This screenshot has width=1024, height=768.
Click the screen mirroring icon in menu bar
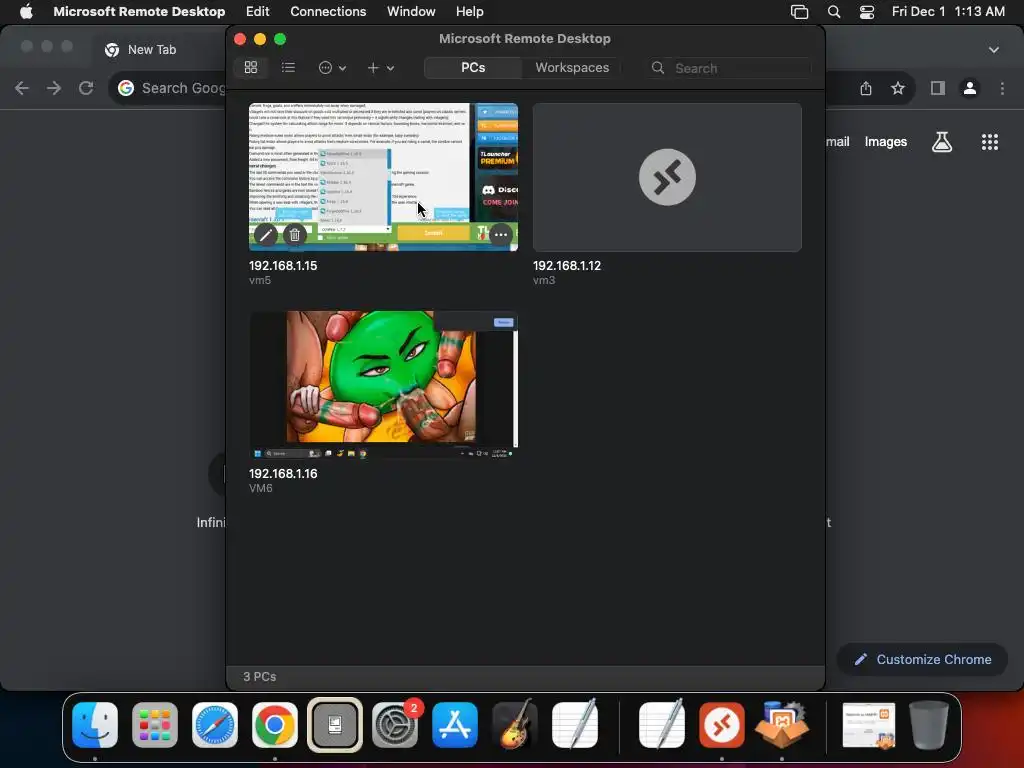point(799,11)
